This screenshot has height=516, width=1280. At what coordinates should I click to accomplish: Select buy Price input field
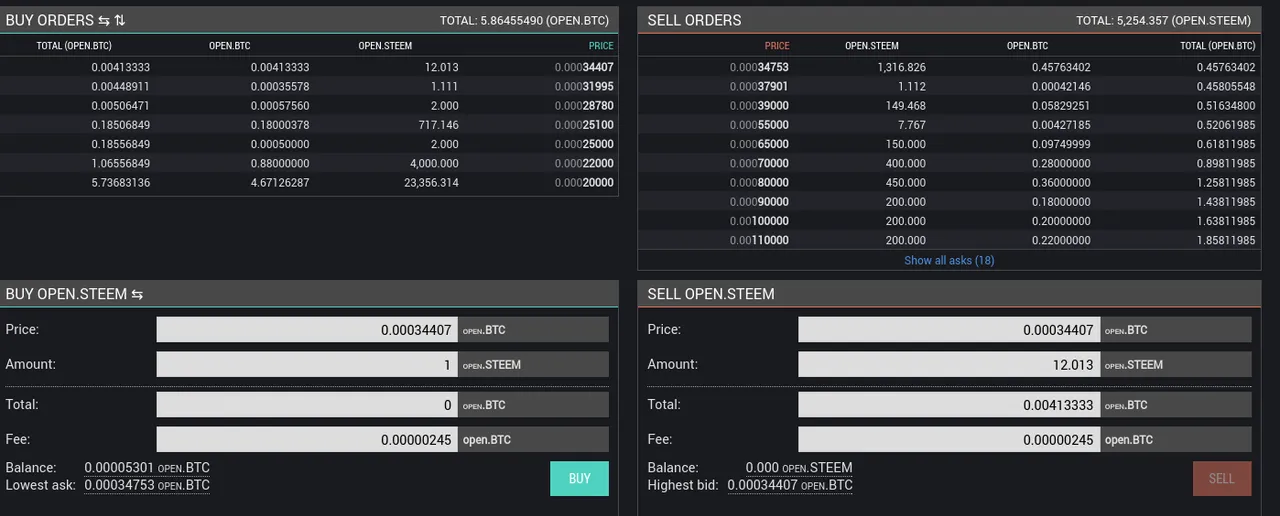click(x=307, y=330)
